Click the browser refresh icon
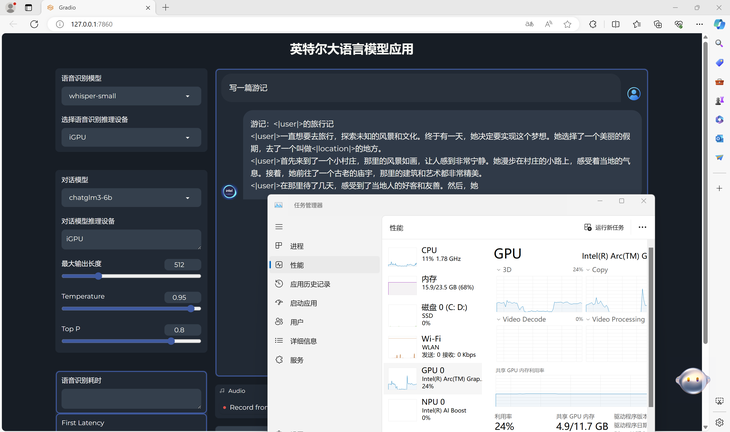This screenshot has width=730, height=432. point(34,24)
